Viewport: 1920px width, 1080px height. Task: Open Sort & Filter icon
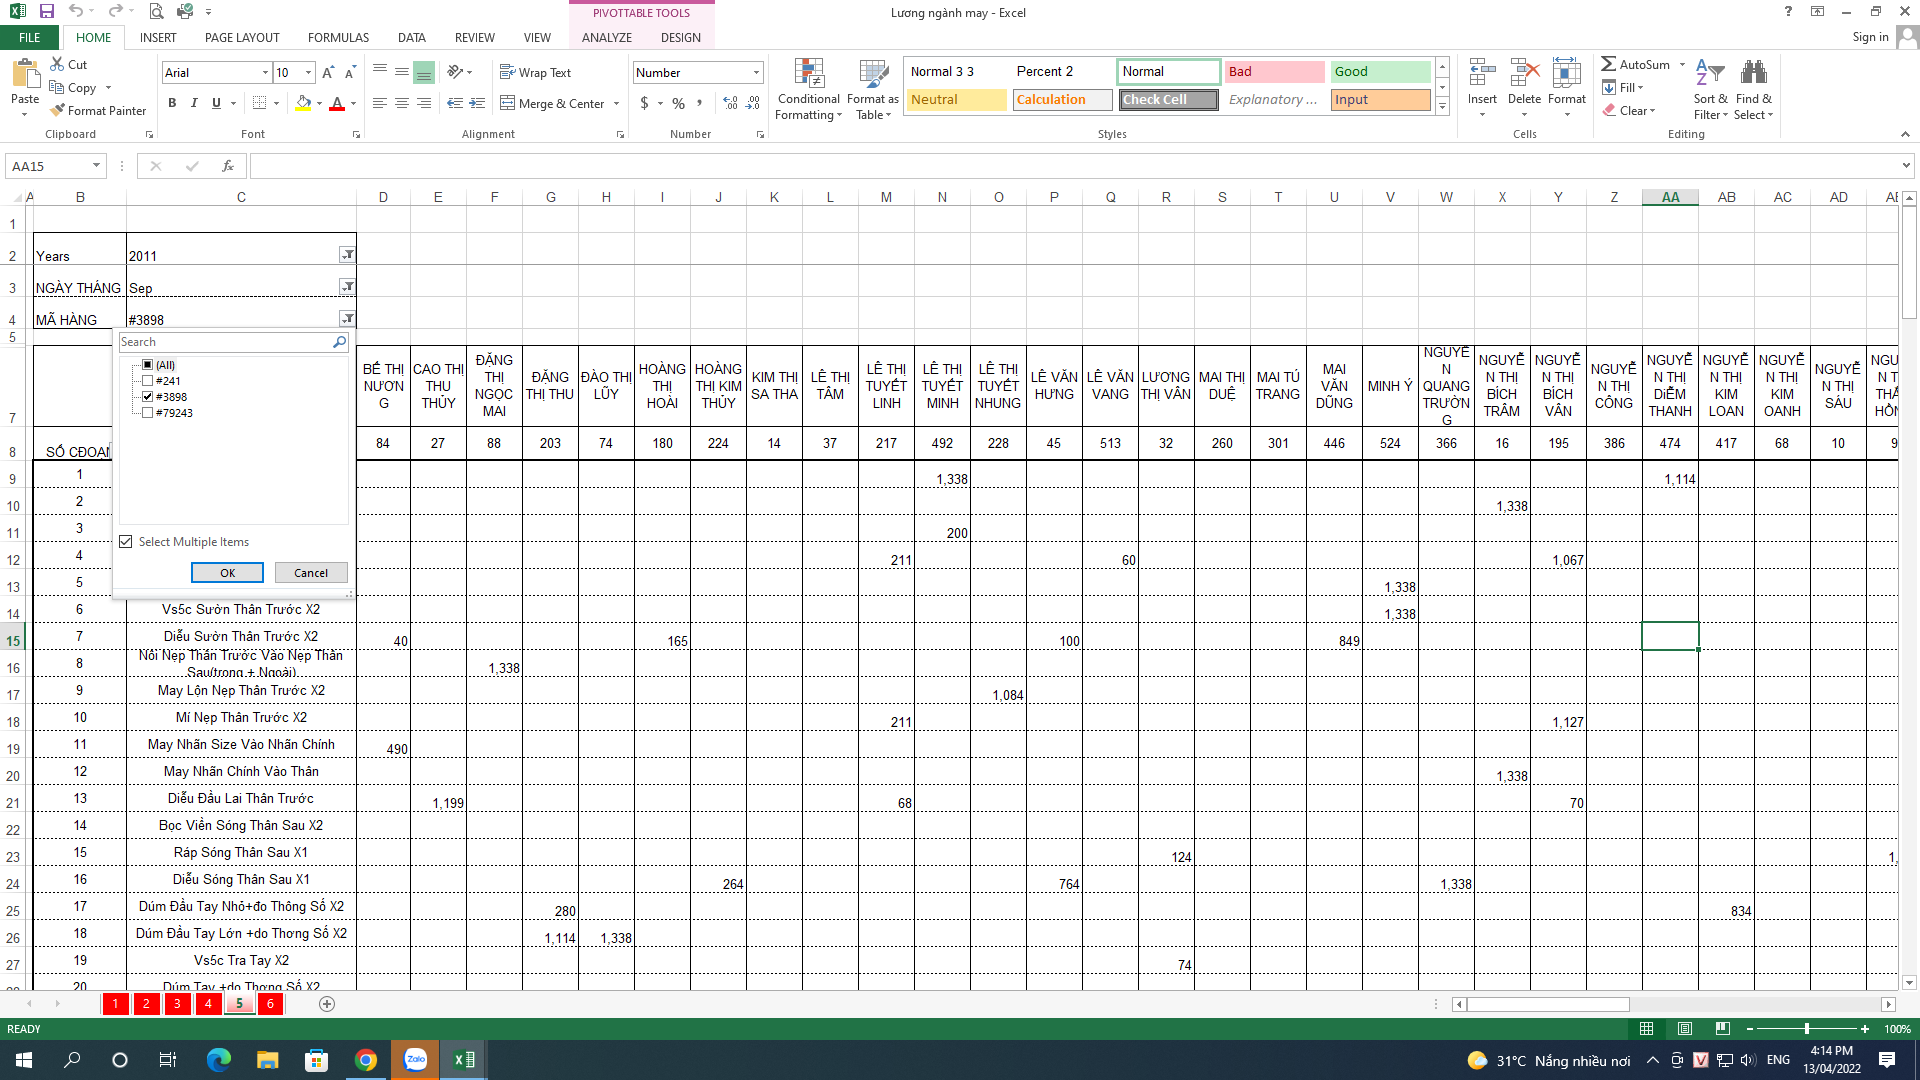click(x=1710, y=75)
